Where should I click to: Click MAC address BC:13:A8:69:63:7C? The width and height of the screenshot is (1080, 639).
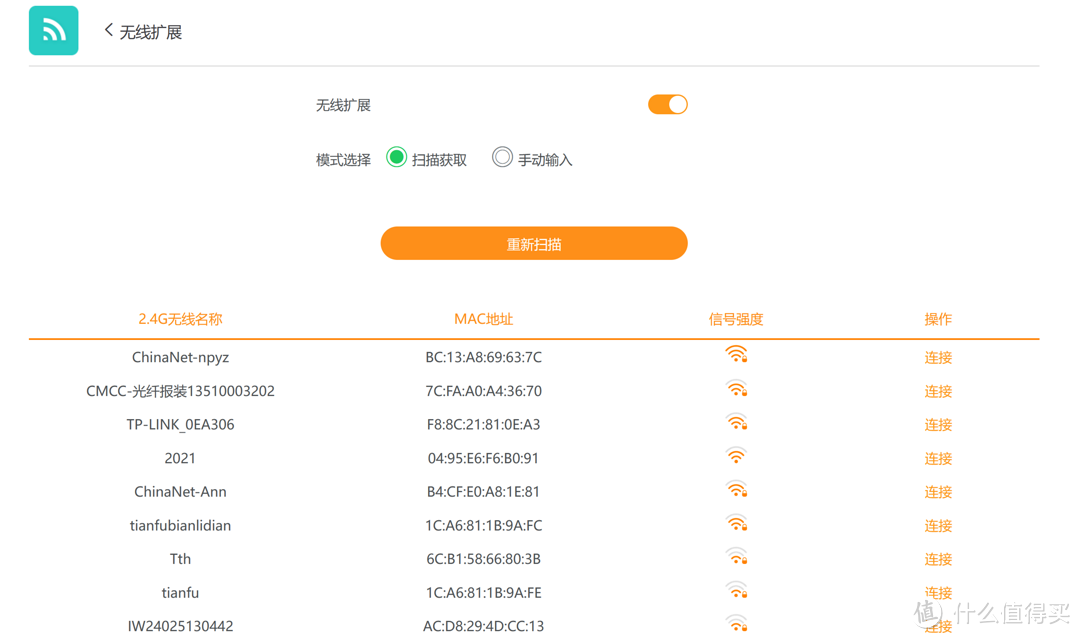click(483, 358)
